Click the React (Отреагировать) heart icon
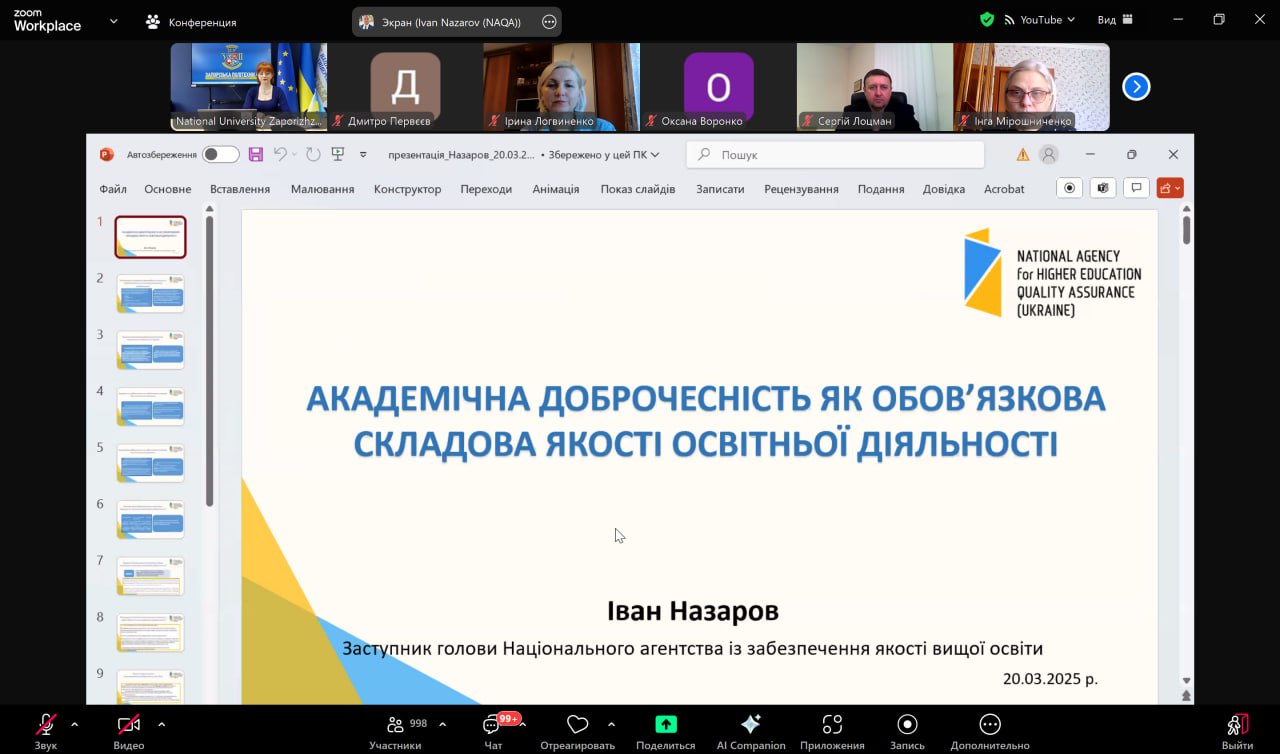Viewport: 1280px width, 754px height. [577, 725]
